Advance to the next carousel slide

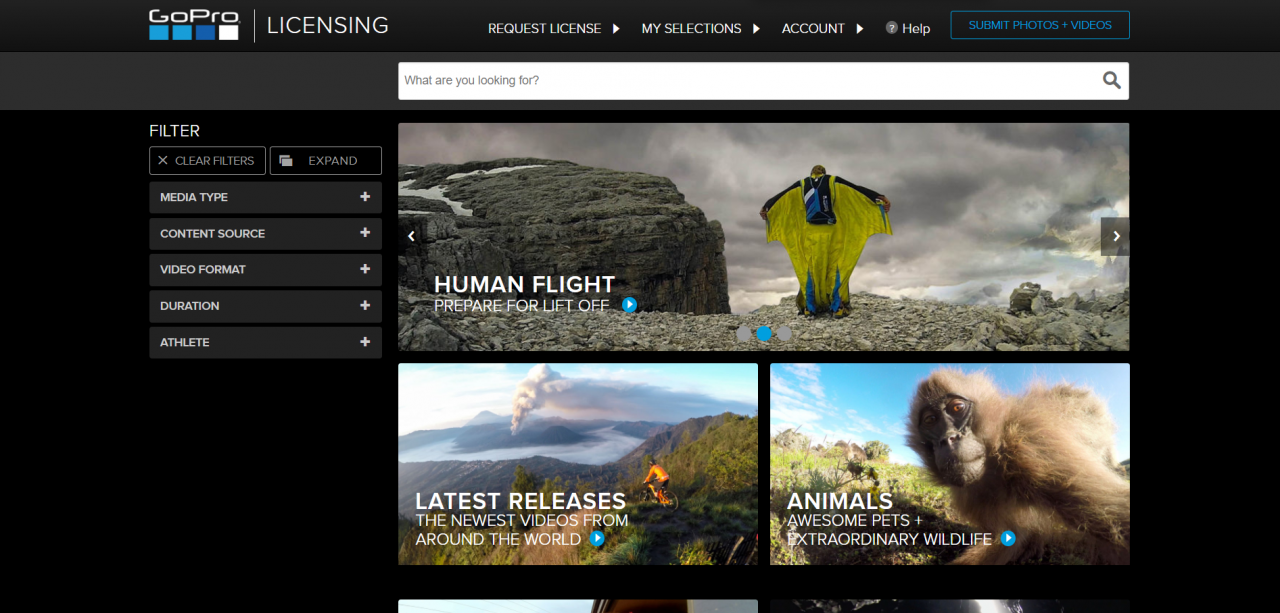(x=1115, y=237)
